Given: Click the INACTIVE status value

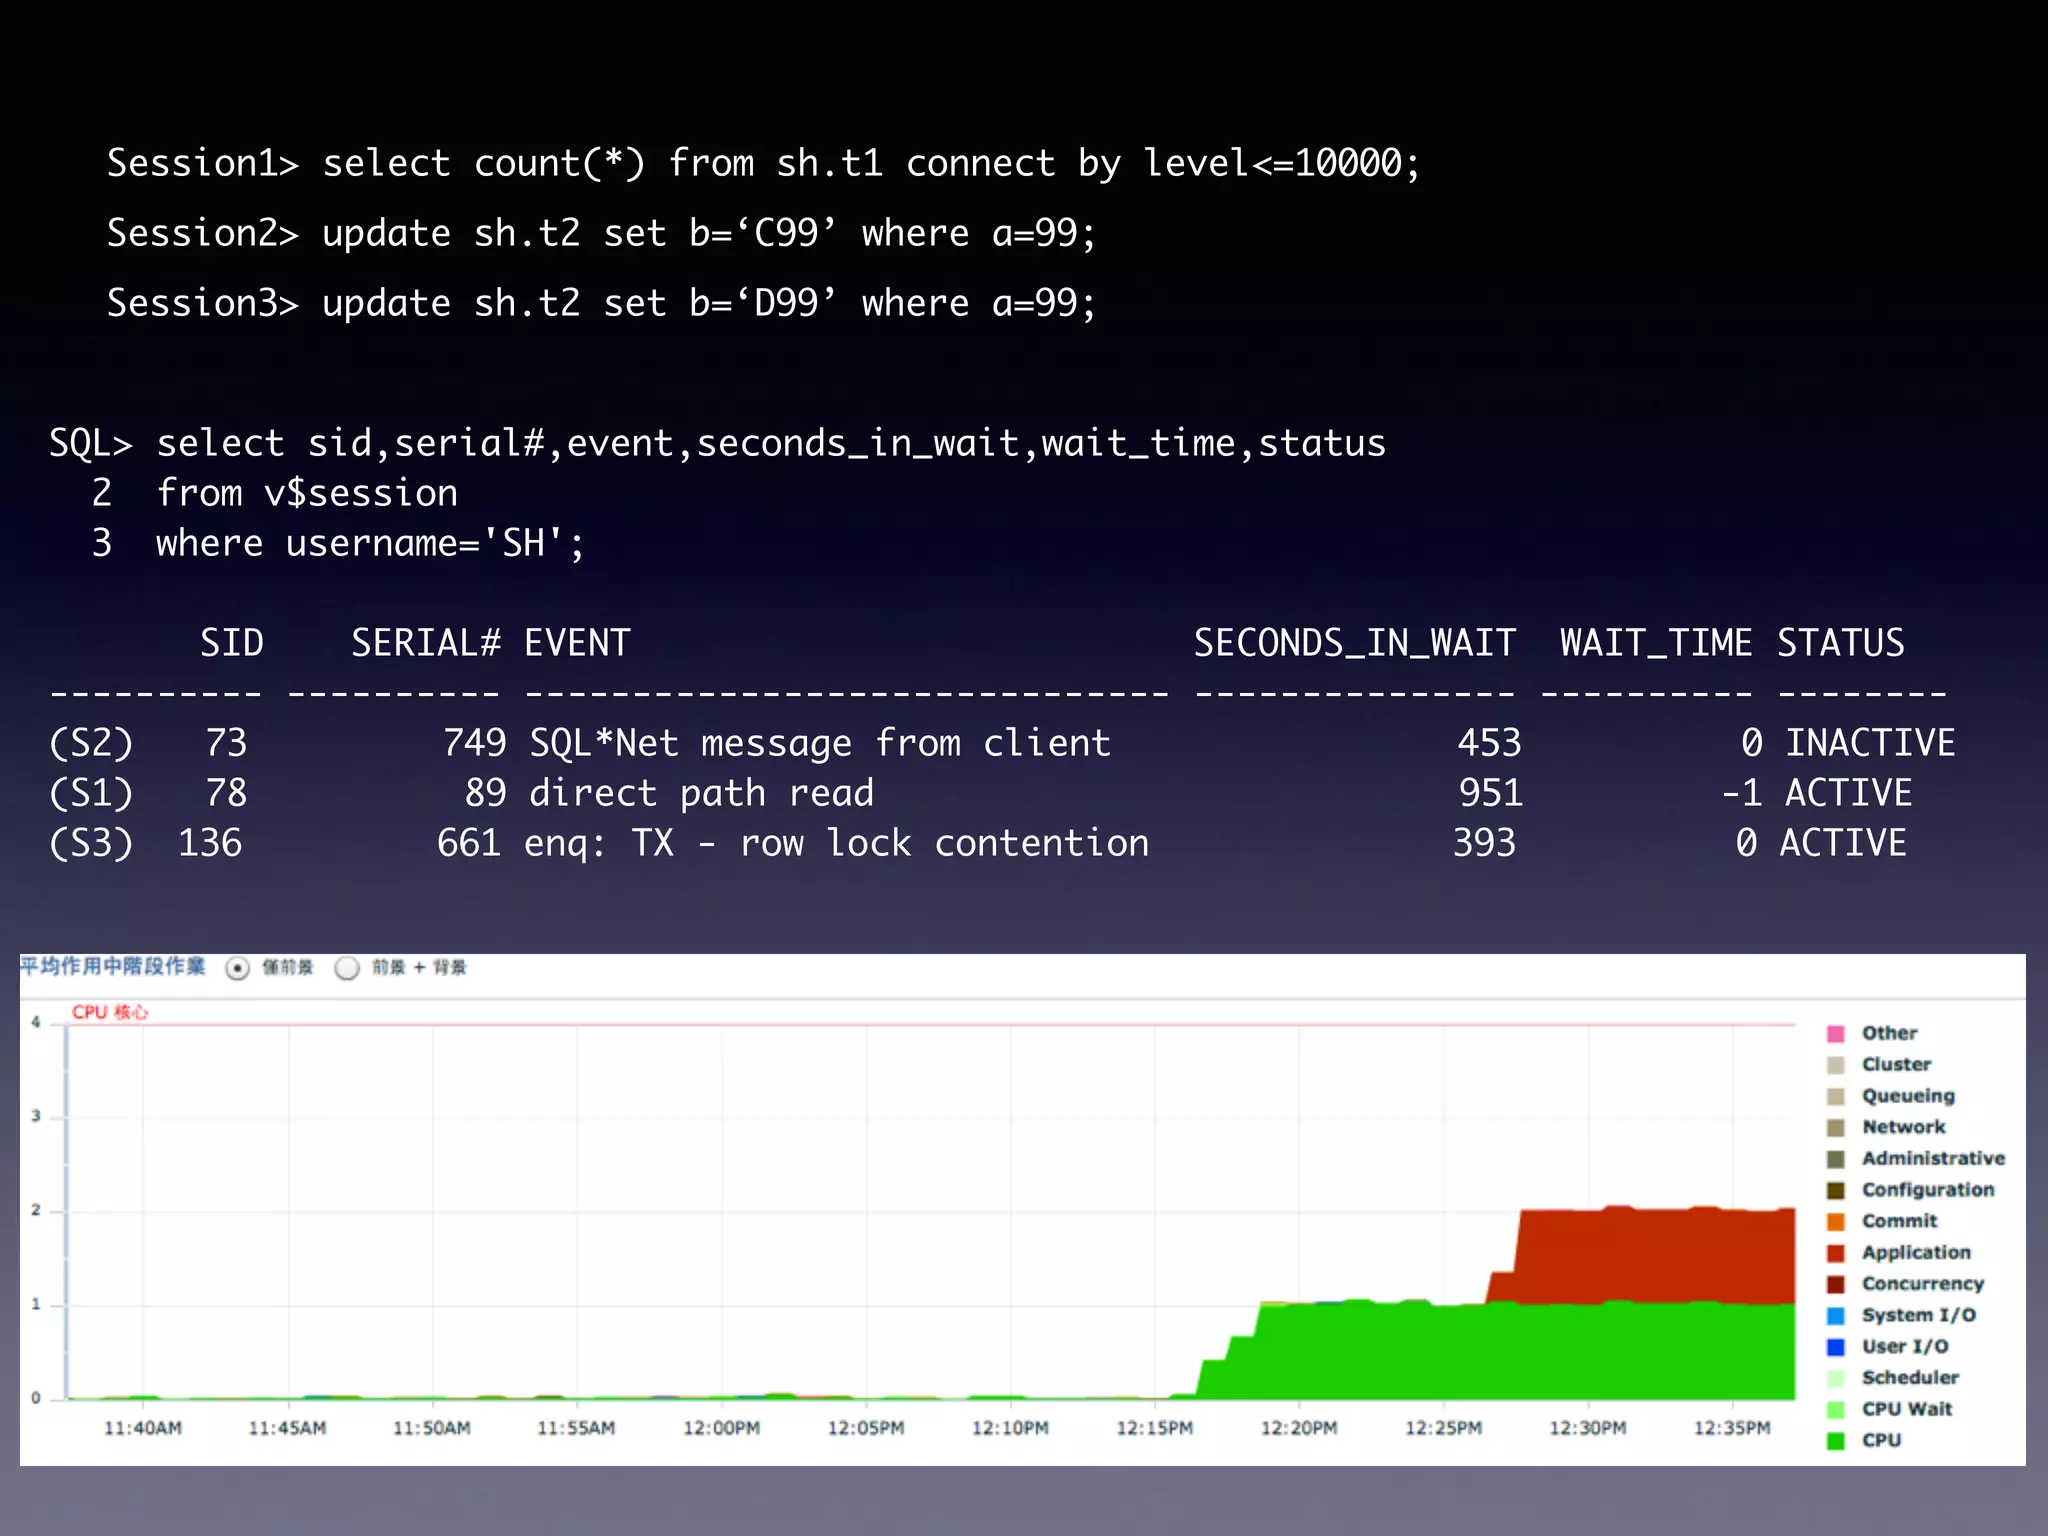Looking at the screenshot, I should tap(1870, 743).
